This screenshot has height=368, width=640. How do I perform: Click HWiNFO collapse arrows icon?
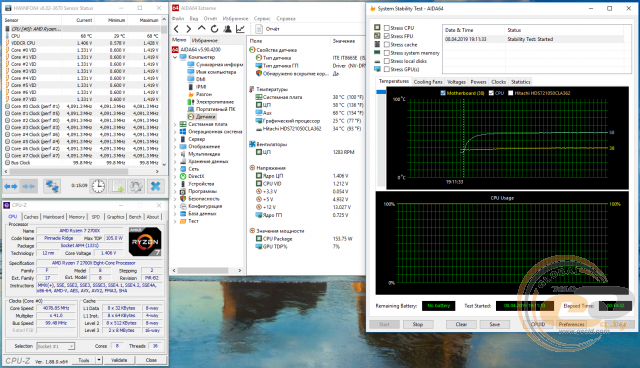coord(28,186)
